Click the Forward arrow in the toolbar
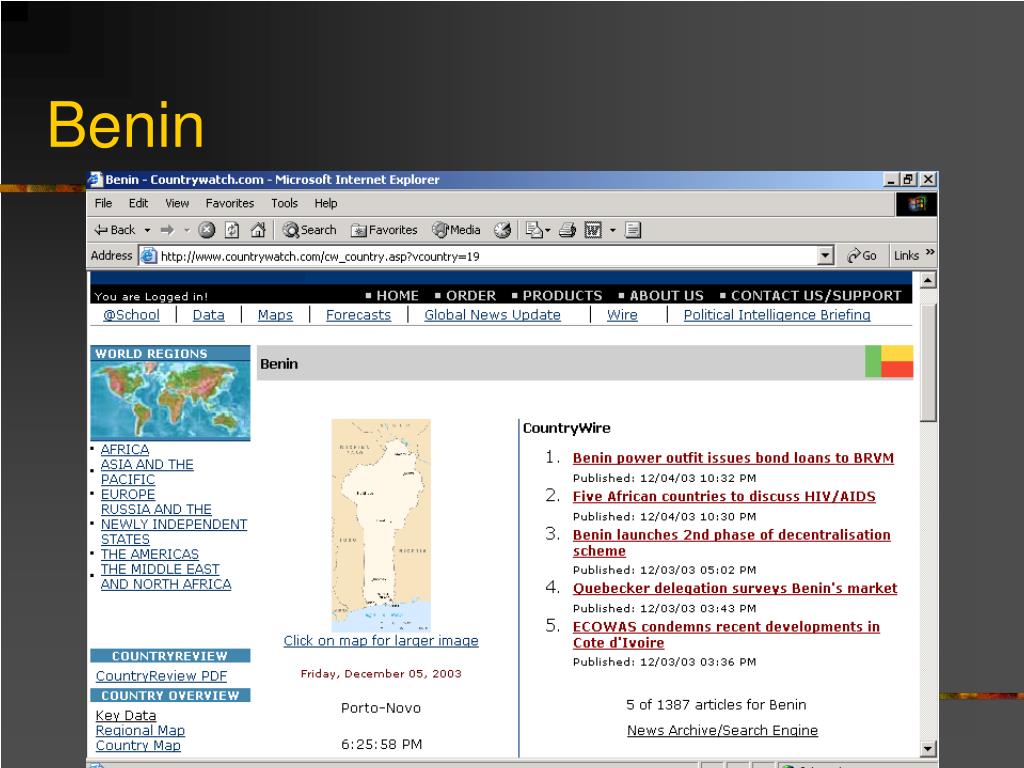Viewport: 1024px width, 768px height. click(167, 230)
